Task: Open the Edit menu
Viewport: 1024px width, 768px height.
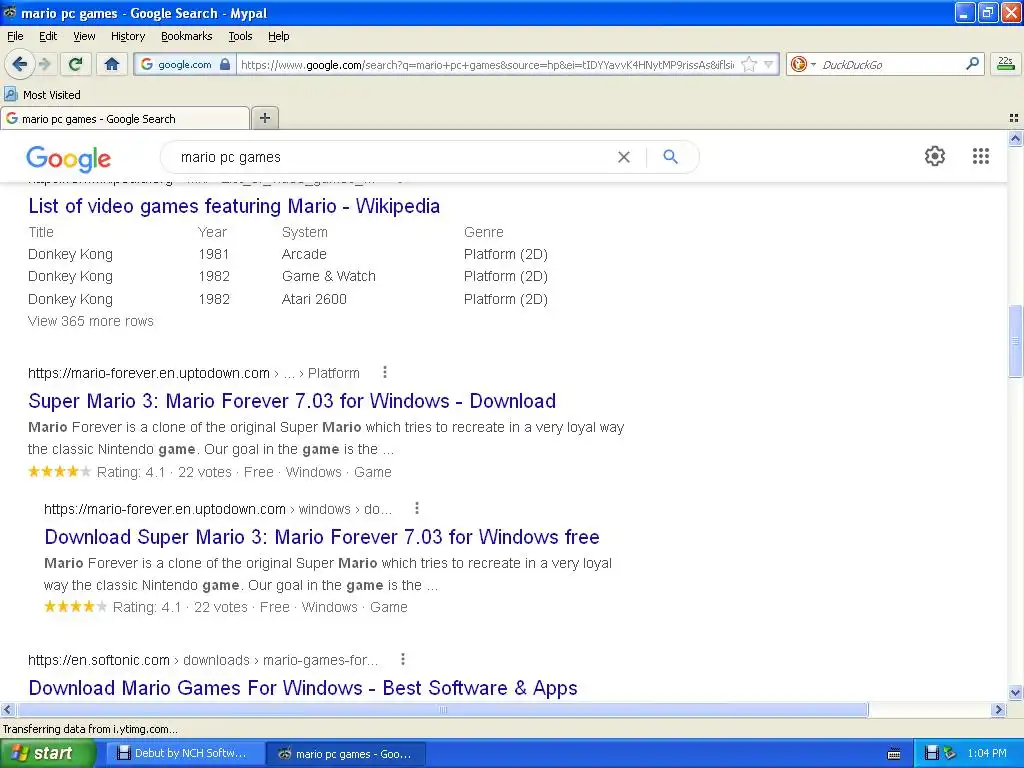Action: (x=48, y=36)
